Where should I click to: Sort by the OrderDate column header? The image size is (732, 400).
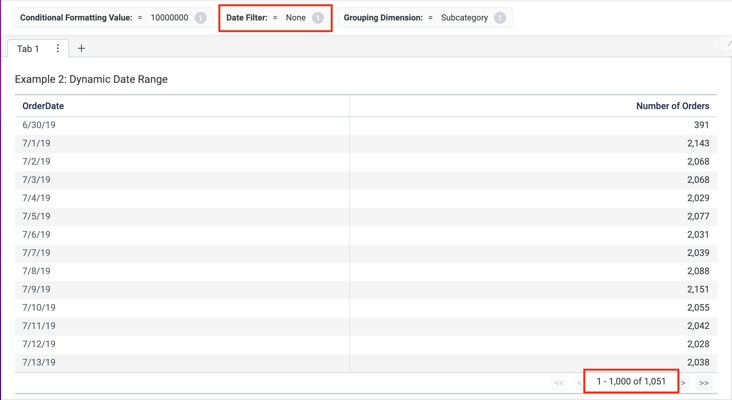[43, 106]
